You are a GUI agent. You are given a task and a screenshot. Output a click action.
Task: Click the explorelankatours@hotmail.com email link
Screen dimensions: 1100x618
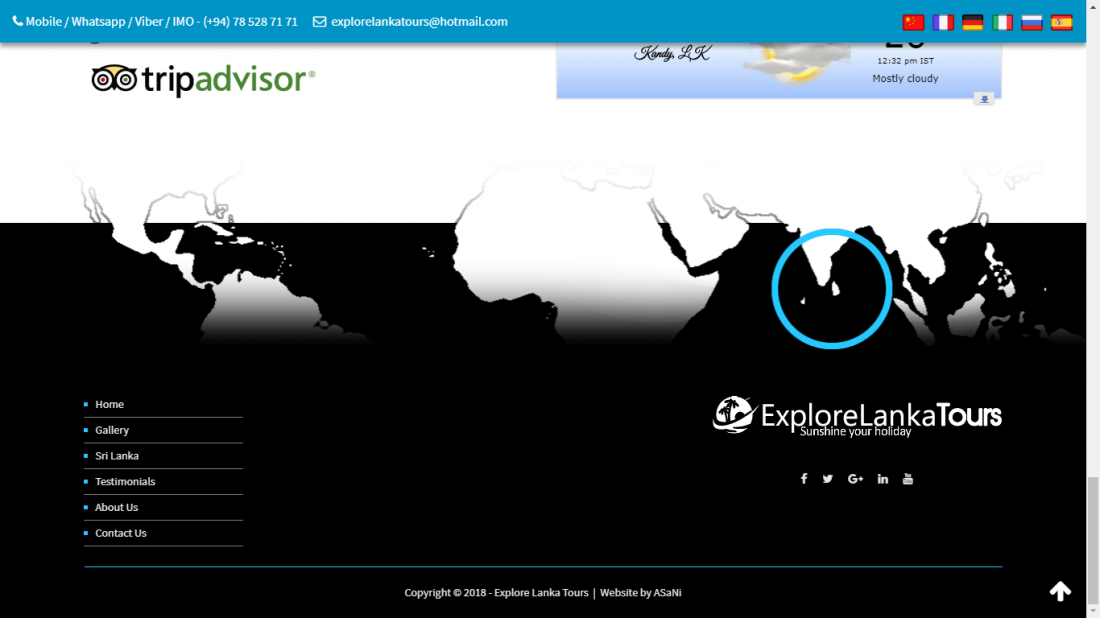click(420, 22)
